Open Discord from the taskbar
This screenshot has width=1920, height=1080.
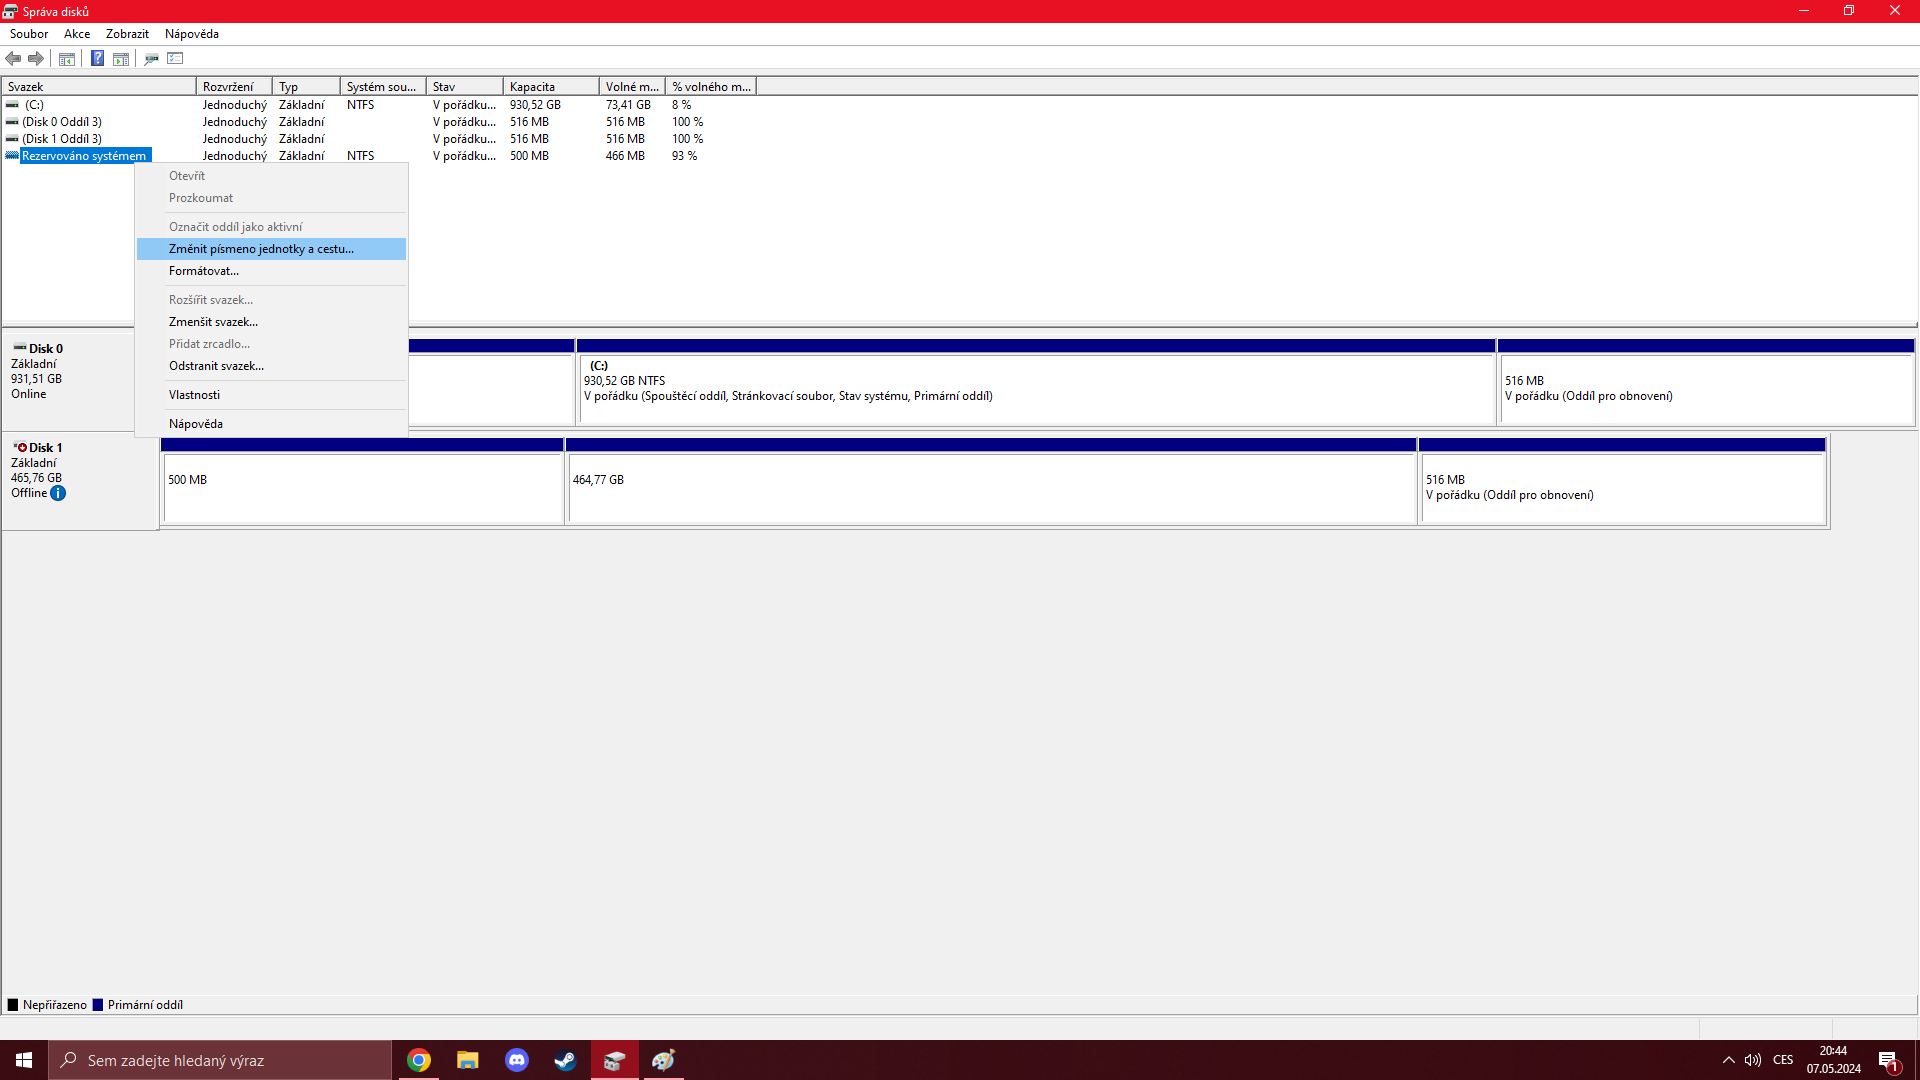(x=517, y=1060)
